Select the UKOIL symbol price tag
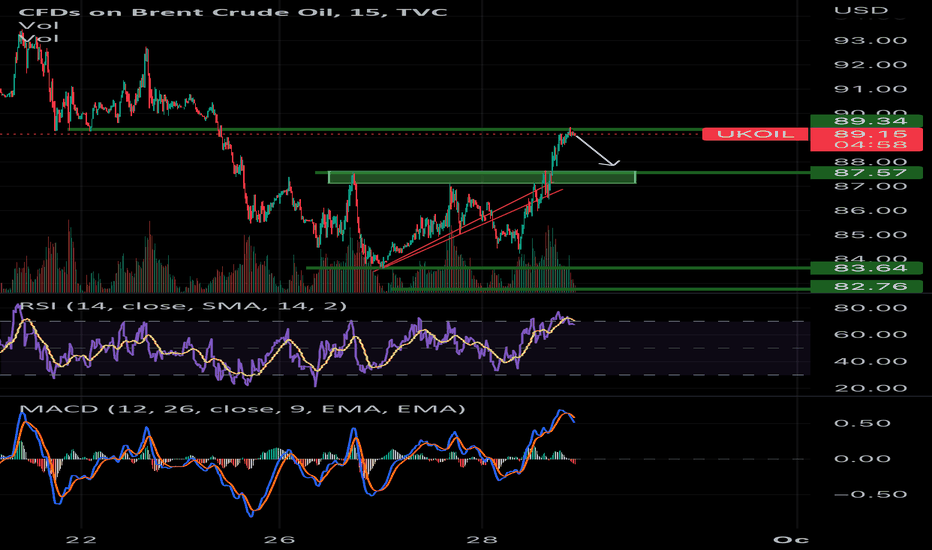This screenshot has width=932, height=550. pos(755,134)
